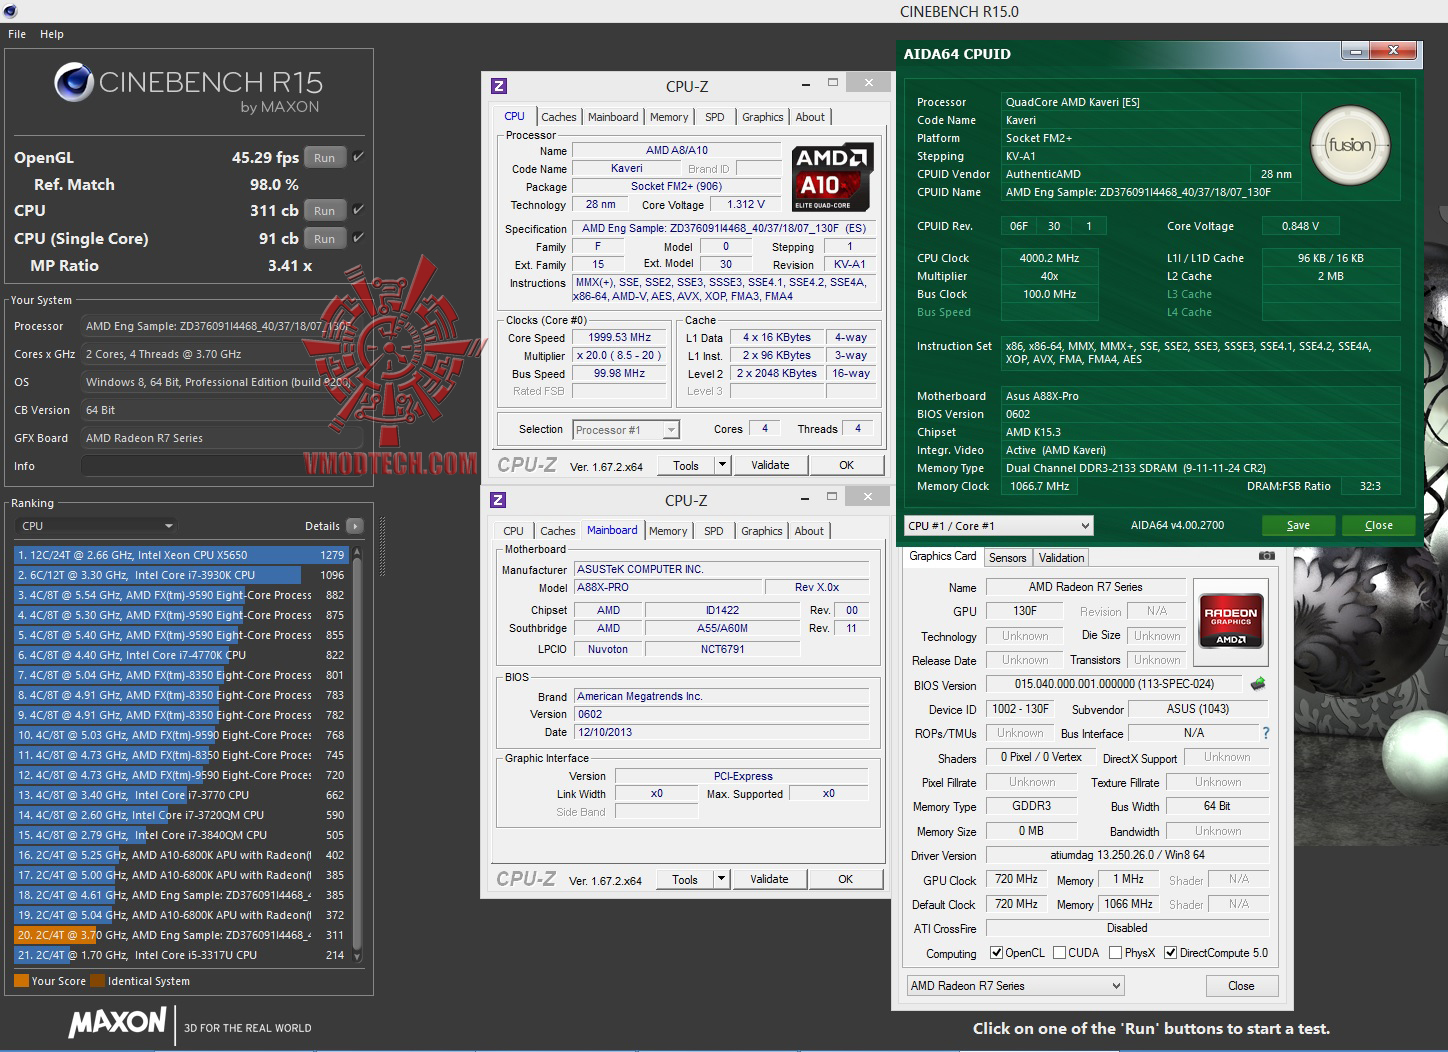Minimize the lower CPU-Z window
Screen dimensions: 1448x1052
[x=805, y=498]
